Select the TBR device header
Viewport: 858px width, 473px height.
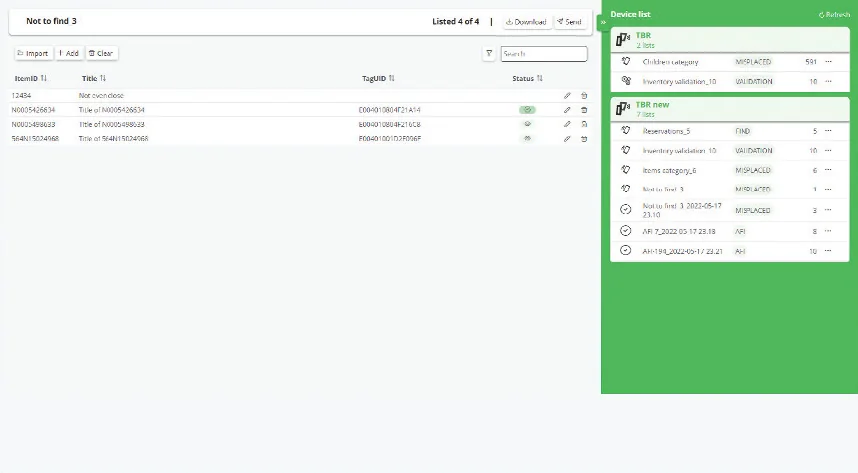[x=730, y=40]
